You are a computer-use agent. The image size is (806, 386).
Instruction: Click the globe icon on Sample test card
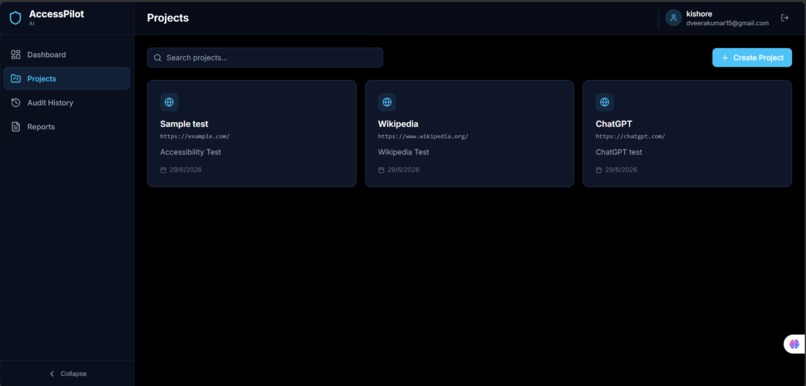[x=169, y=102]
